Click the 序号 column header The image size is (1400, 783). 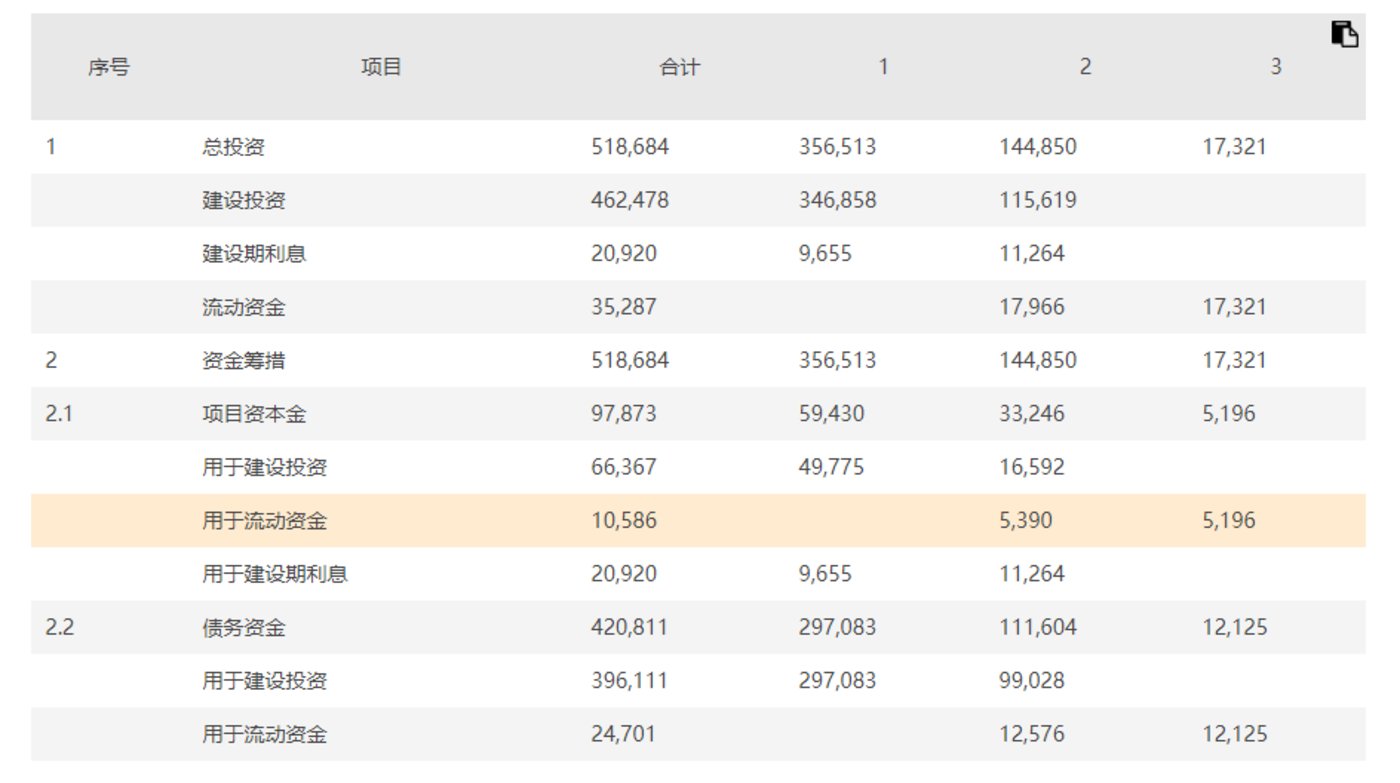pos(108,68)
